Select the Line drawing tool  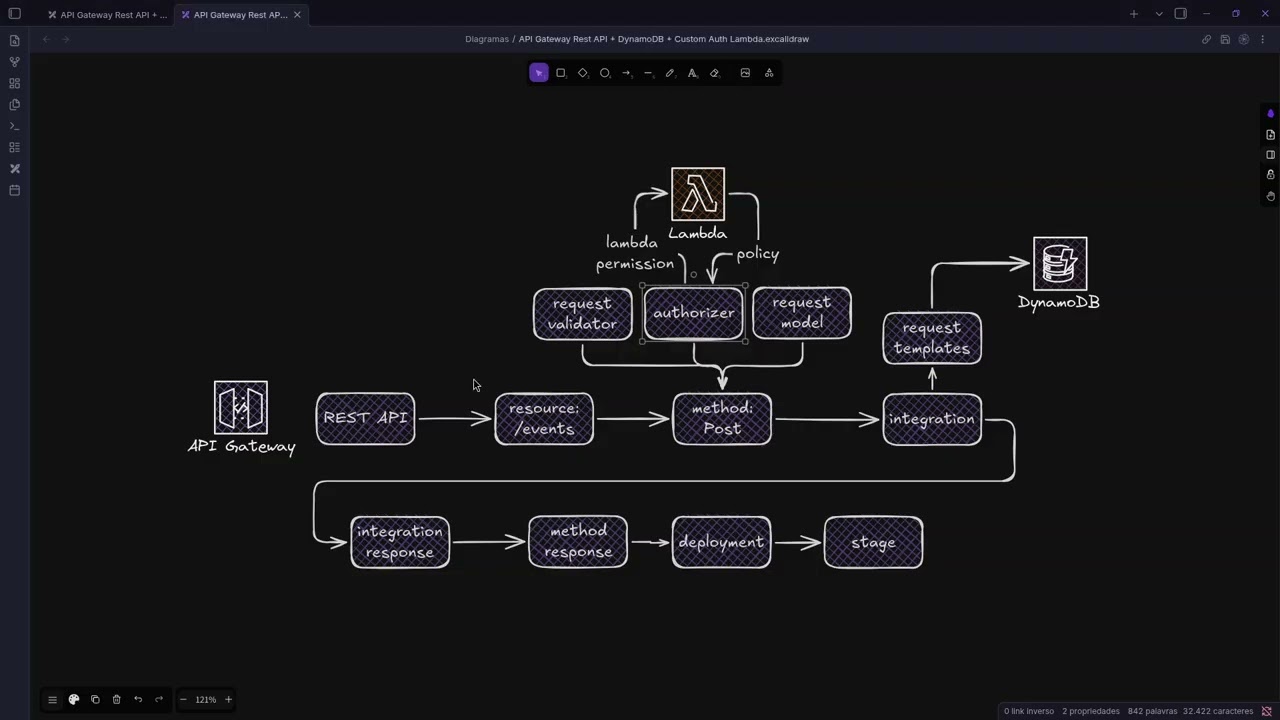pyautogui.click(x=649, y=73)
